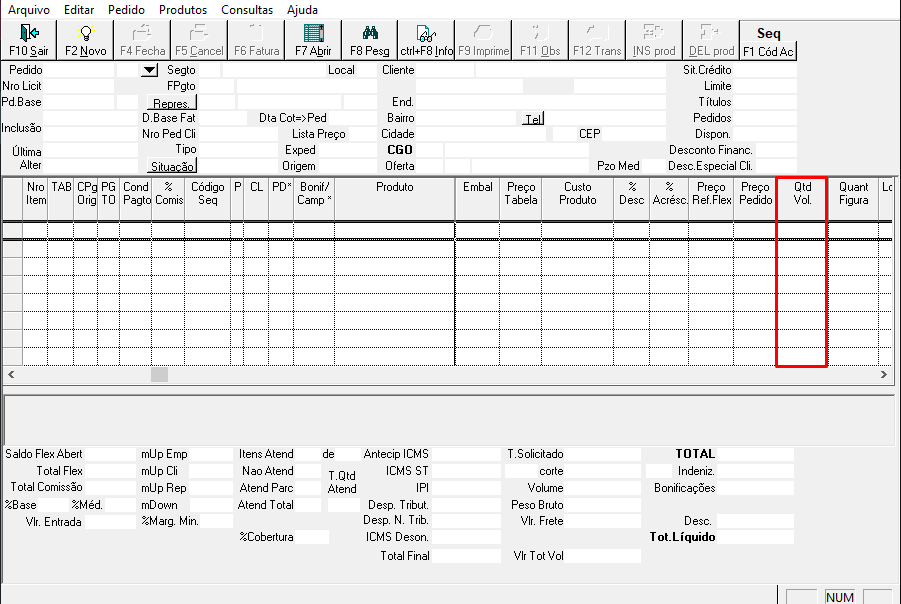This screenshot has height=604, width=901.
Task: Click the grid's left scroll arrow
Action: point(11,375)
